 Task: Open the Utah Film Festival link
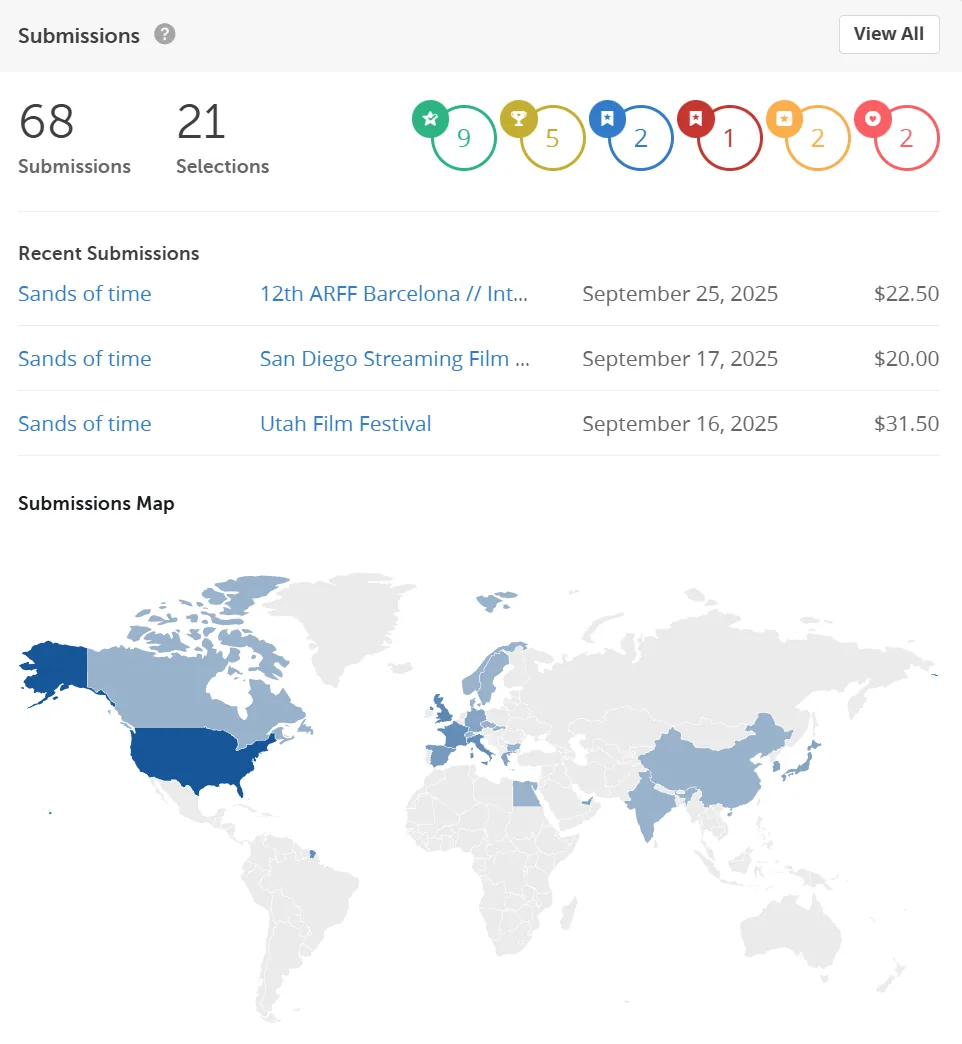pos(346,423)
